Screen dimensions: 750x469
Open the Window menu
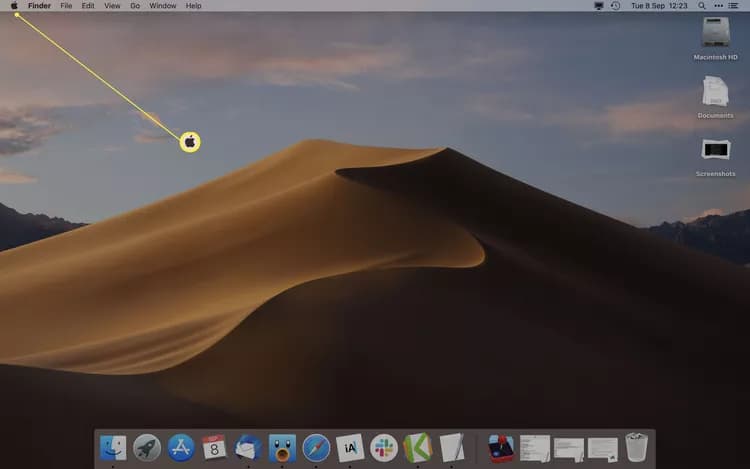[163, 6]
